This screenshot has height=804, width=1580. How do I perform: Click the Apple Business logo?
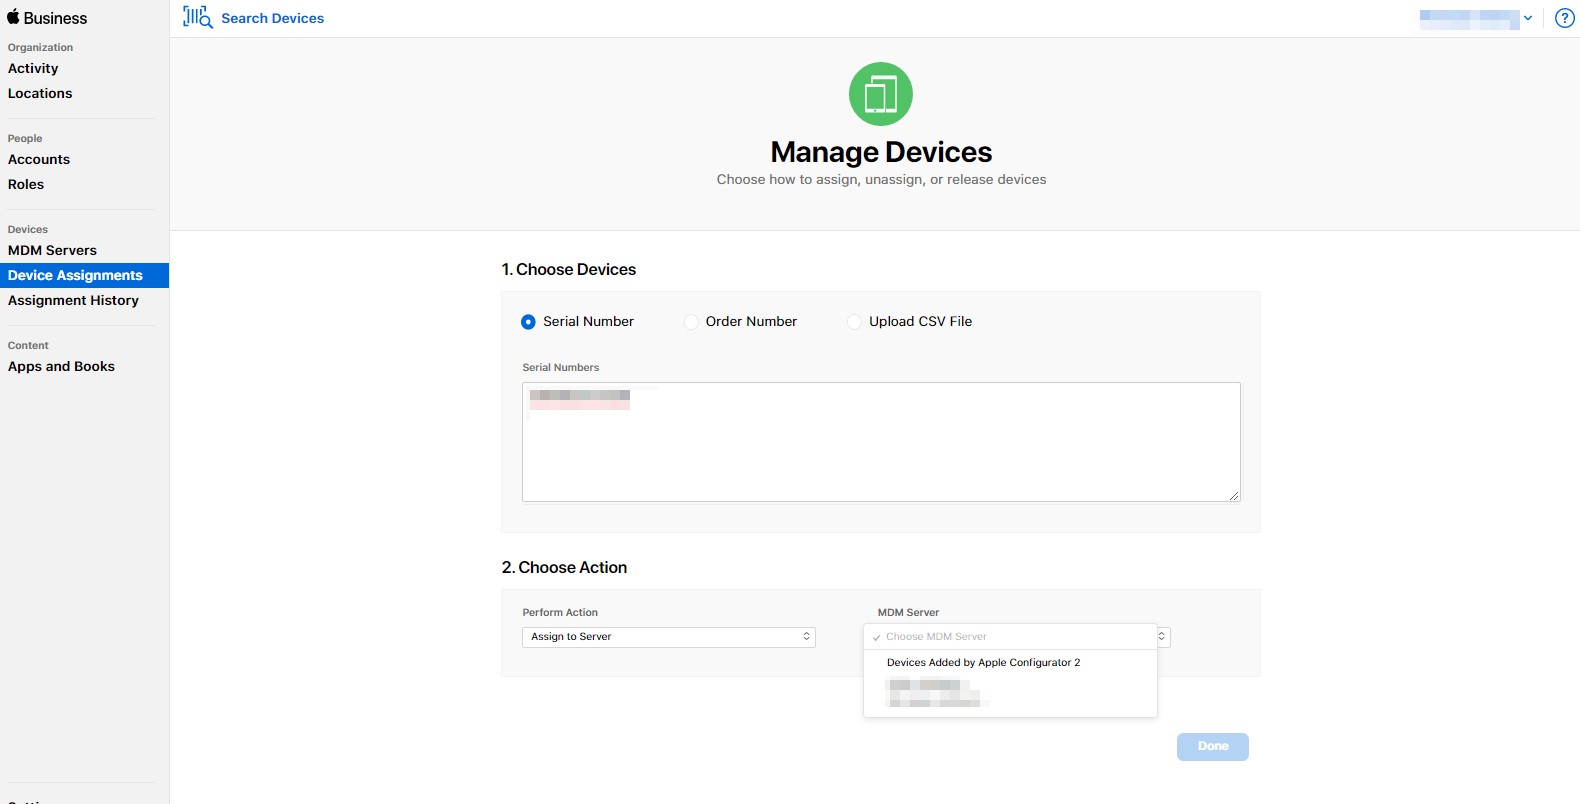(x=47, y=18)
